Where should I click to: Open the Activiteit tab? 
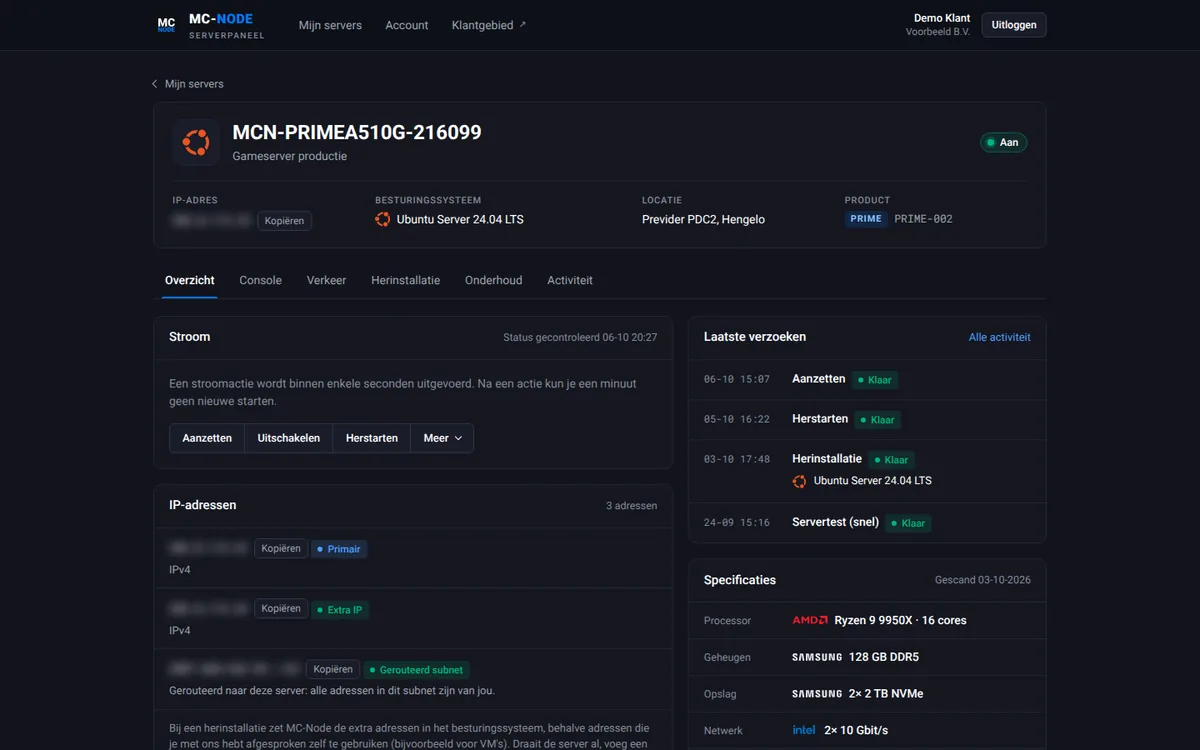(x=570, y=280)
